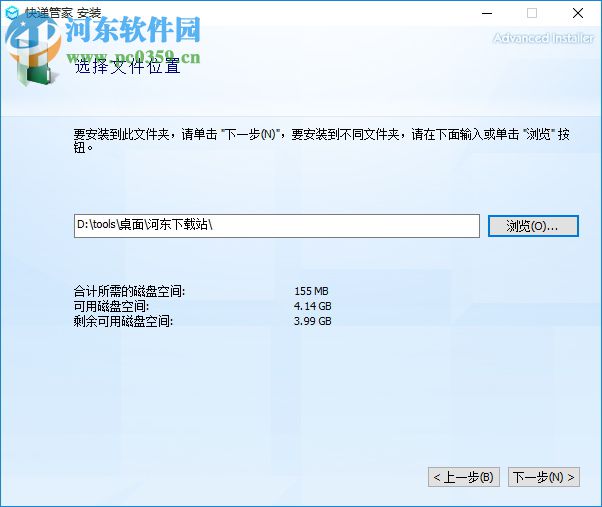Go to next step with 下一步(N)
The width and height of the screenshot is (602, 507).
coord(544,477)
